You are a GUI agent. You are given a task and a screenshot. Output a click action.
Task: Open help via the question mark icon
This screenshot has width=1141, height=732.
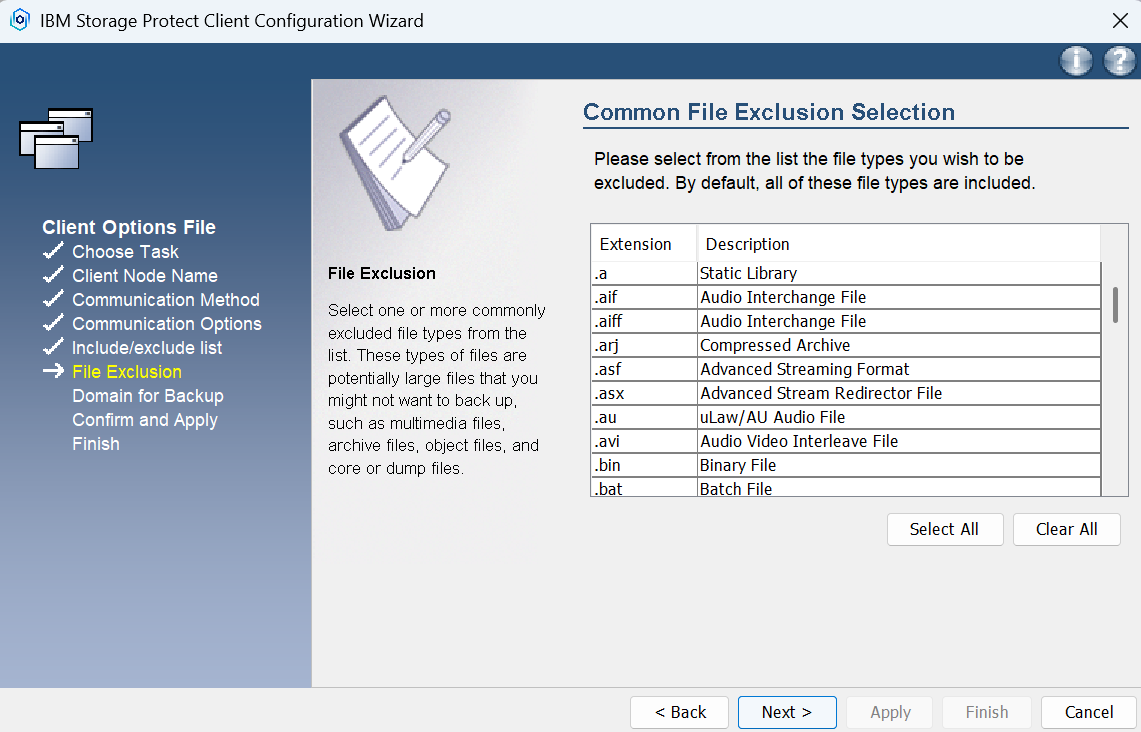pyautogui.click(x=1119, y=61)
